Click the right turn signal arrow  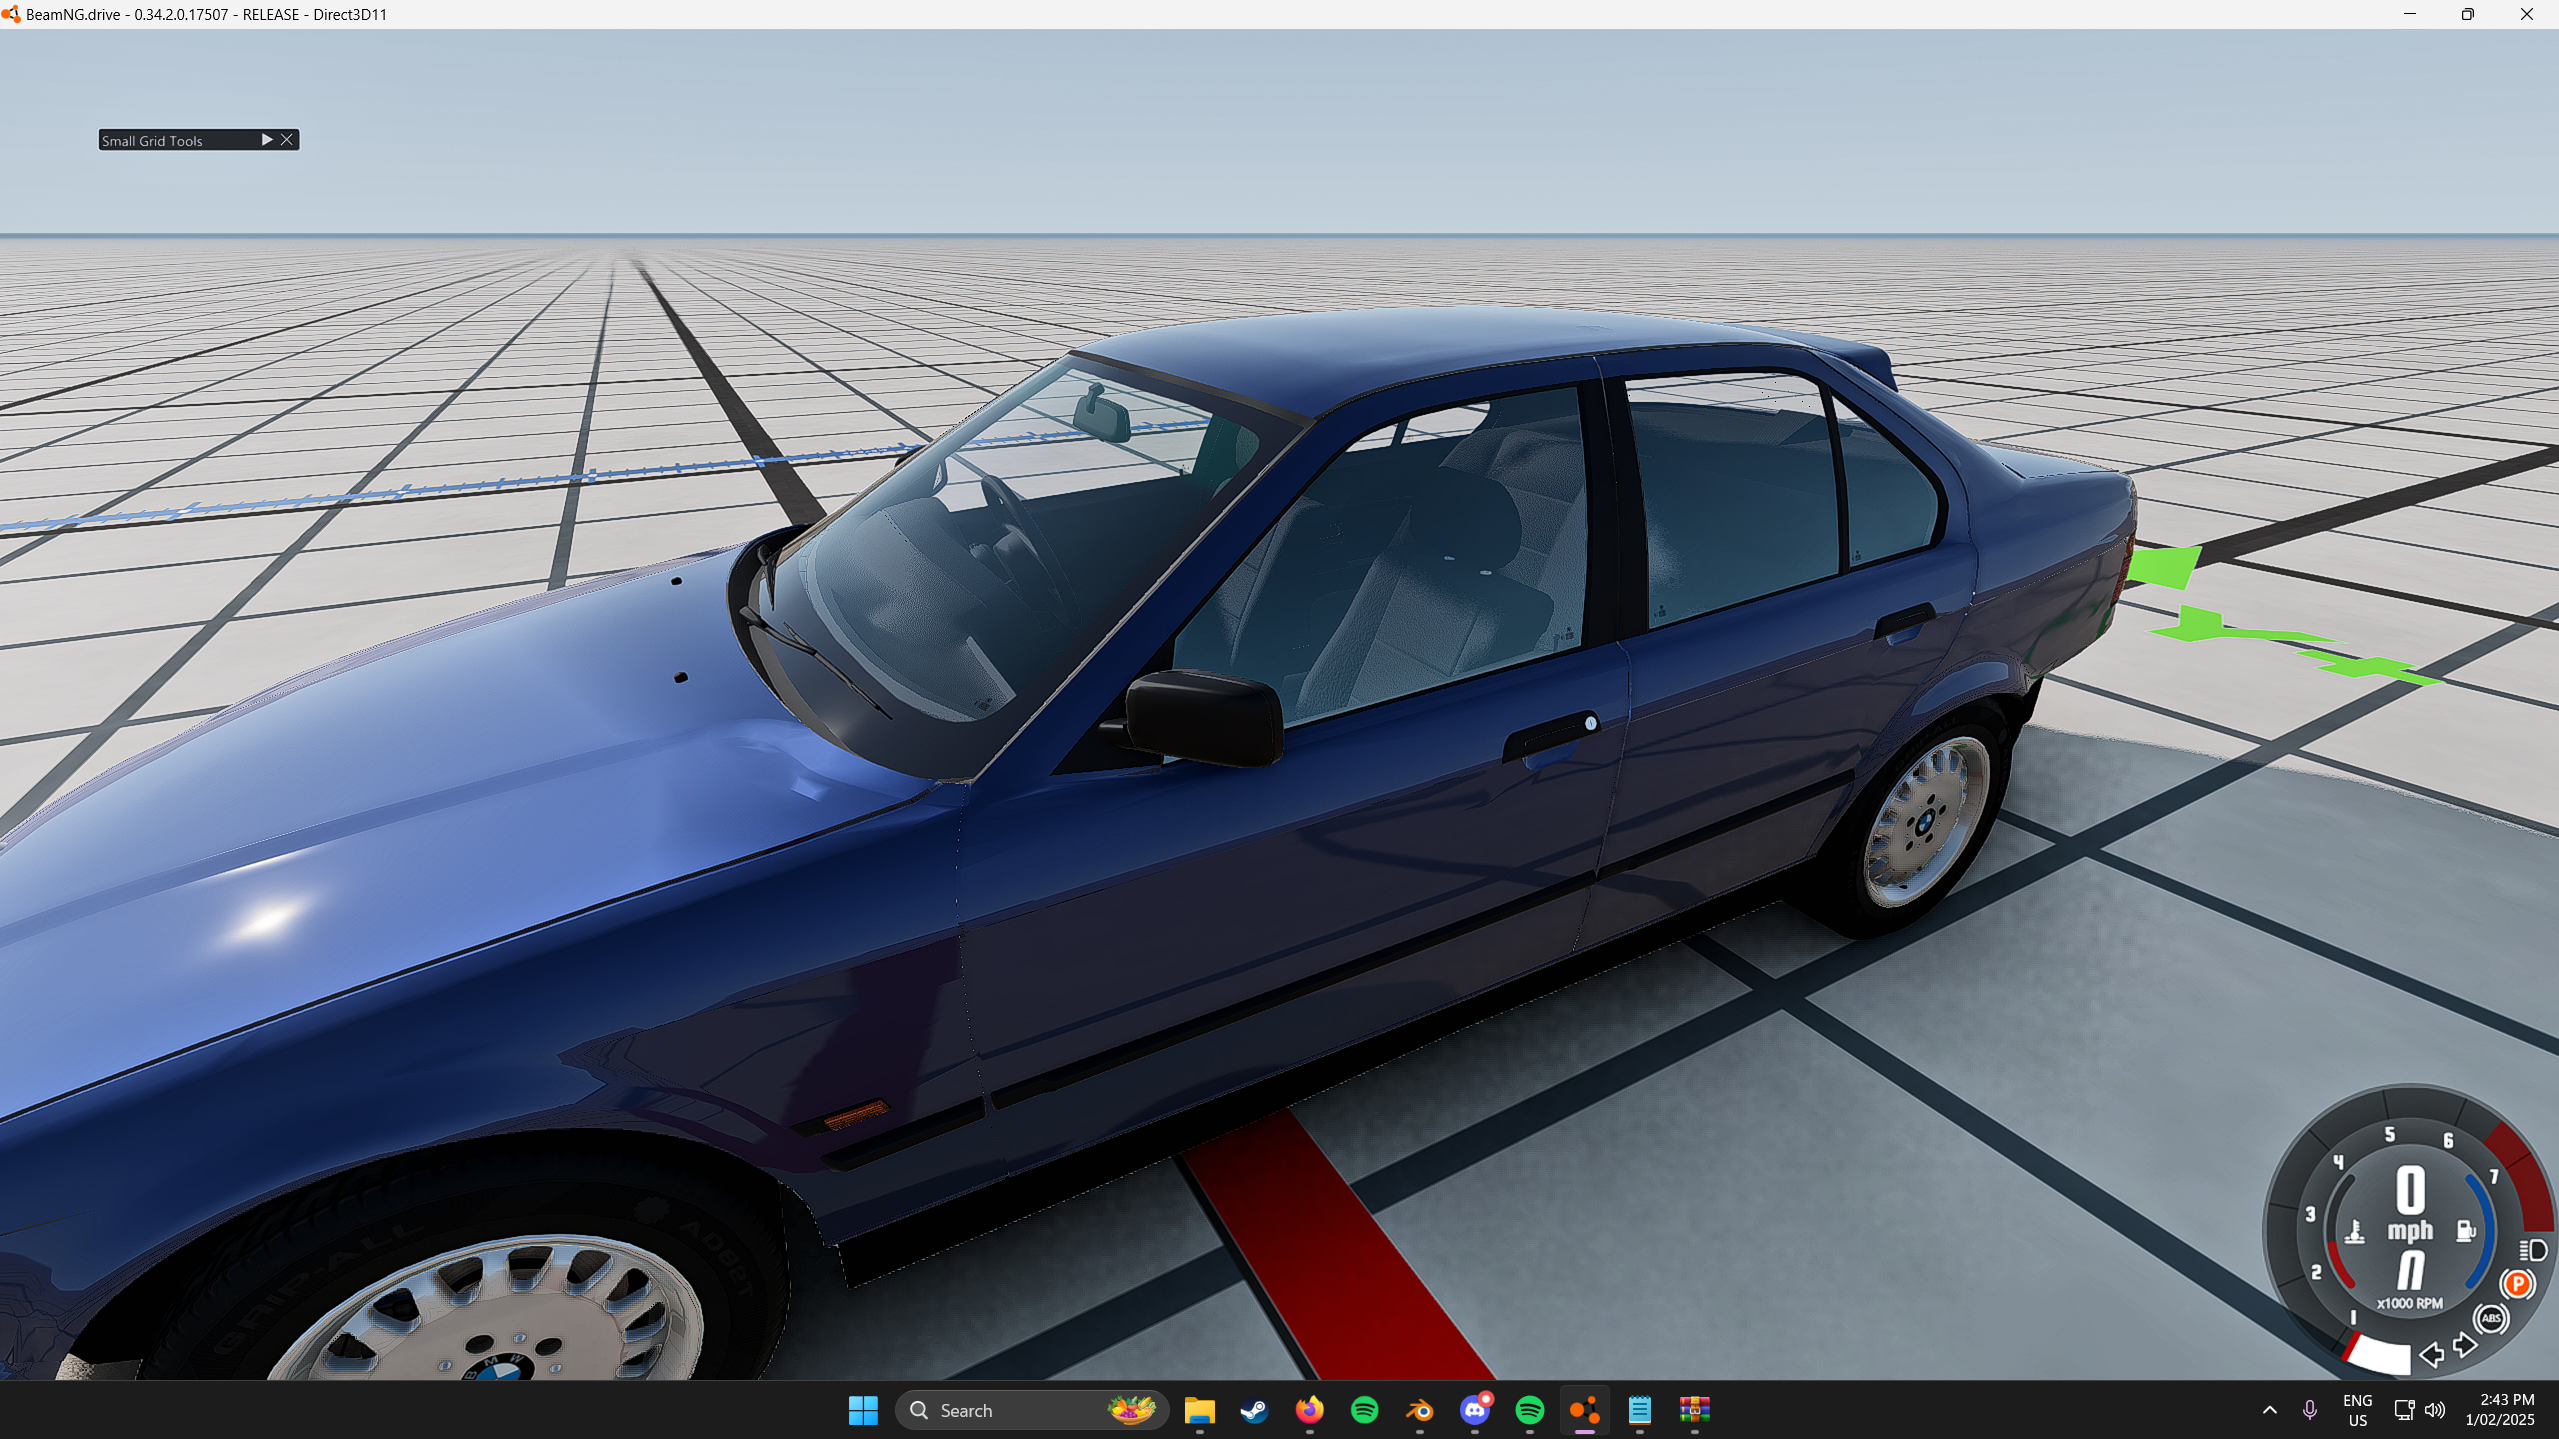click(2465, 1346)
